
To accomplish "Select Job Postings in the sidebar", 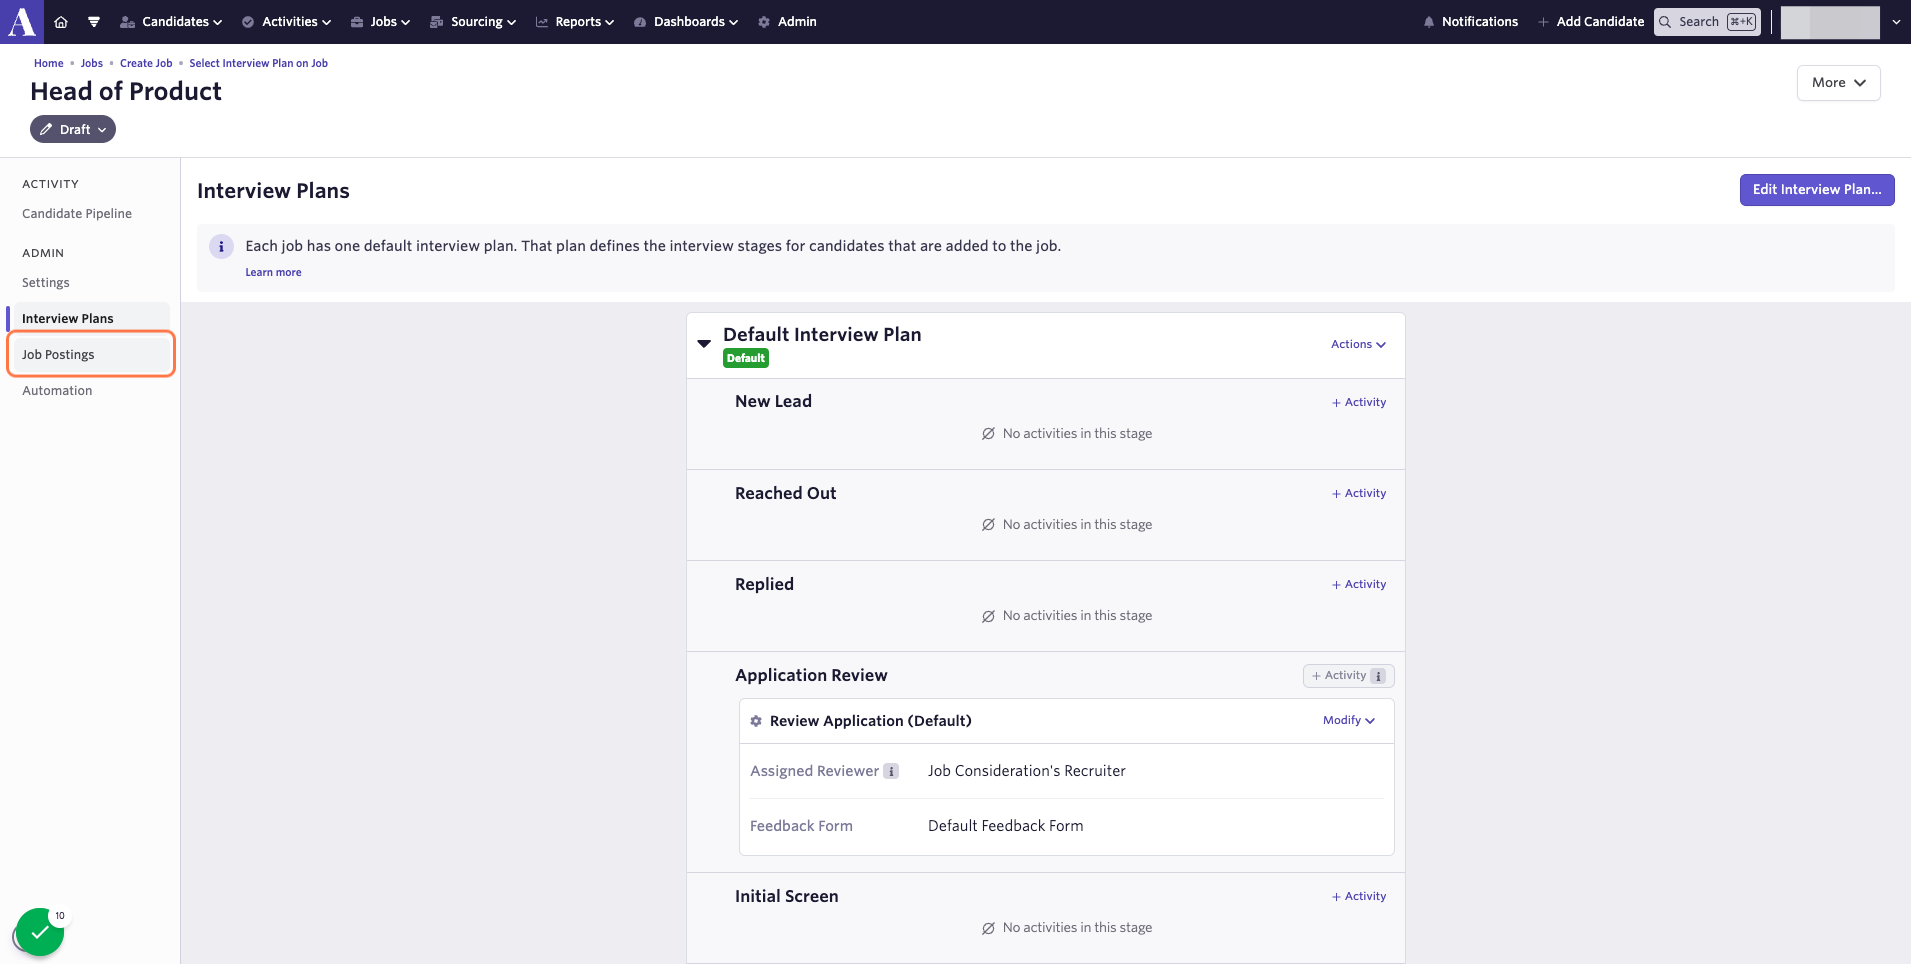I will click(90, 355).
